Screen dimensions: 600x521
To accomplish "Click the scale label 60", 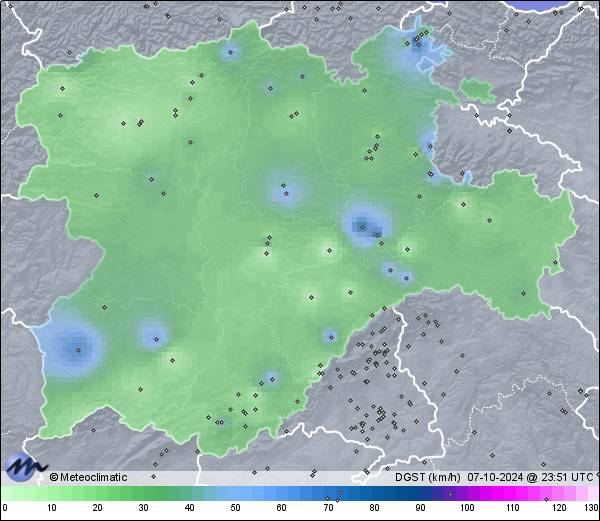I will point(281,508).
